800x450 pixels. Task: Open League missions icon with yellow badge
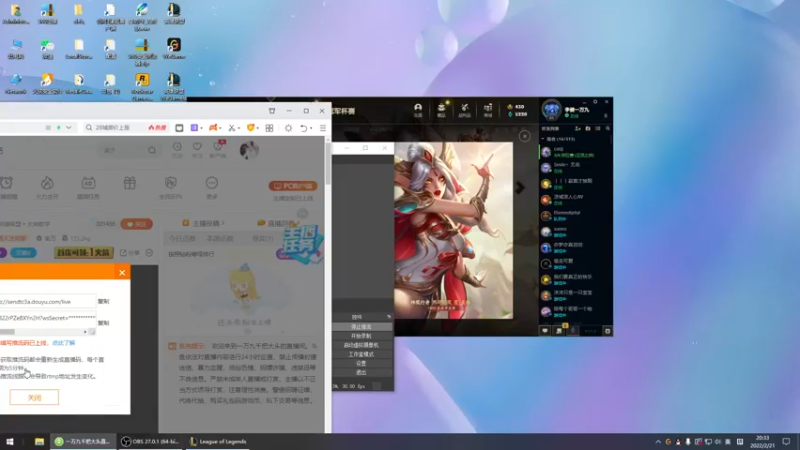[x=559, y=330]
